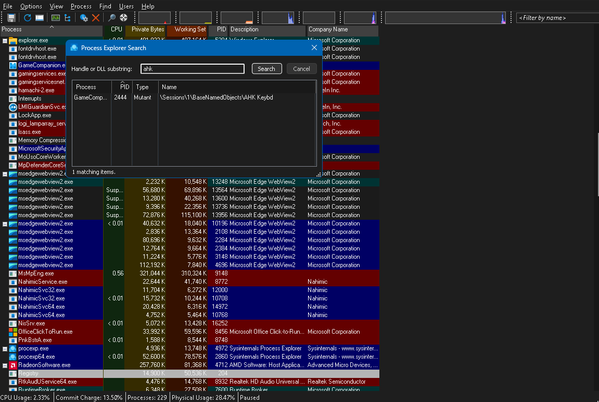Screen dimensions: 599x402
Task: Open the Help menu
Action: pyautogui.click(x=148, y=6)
